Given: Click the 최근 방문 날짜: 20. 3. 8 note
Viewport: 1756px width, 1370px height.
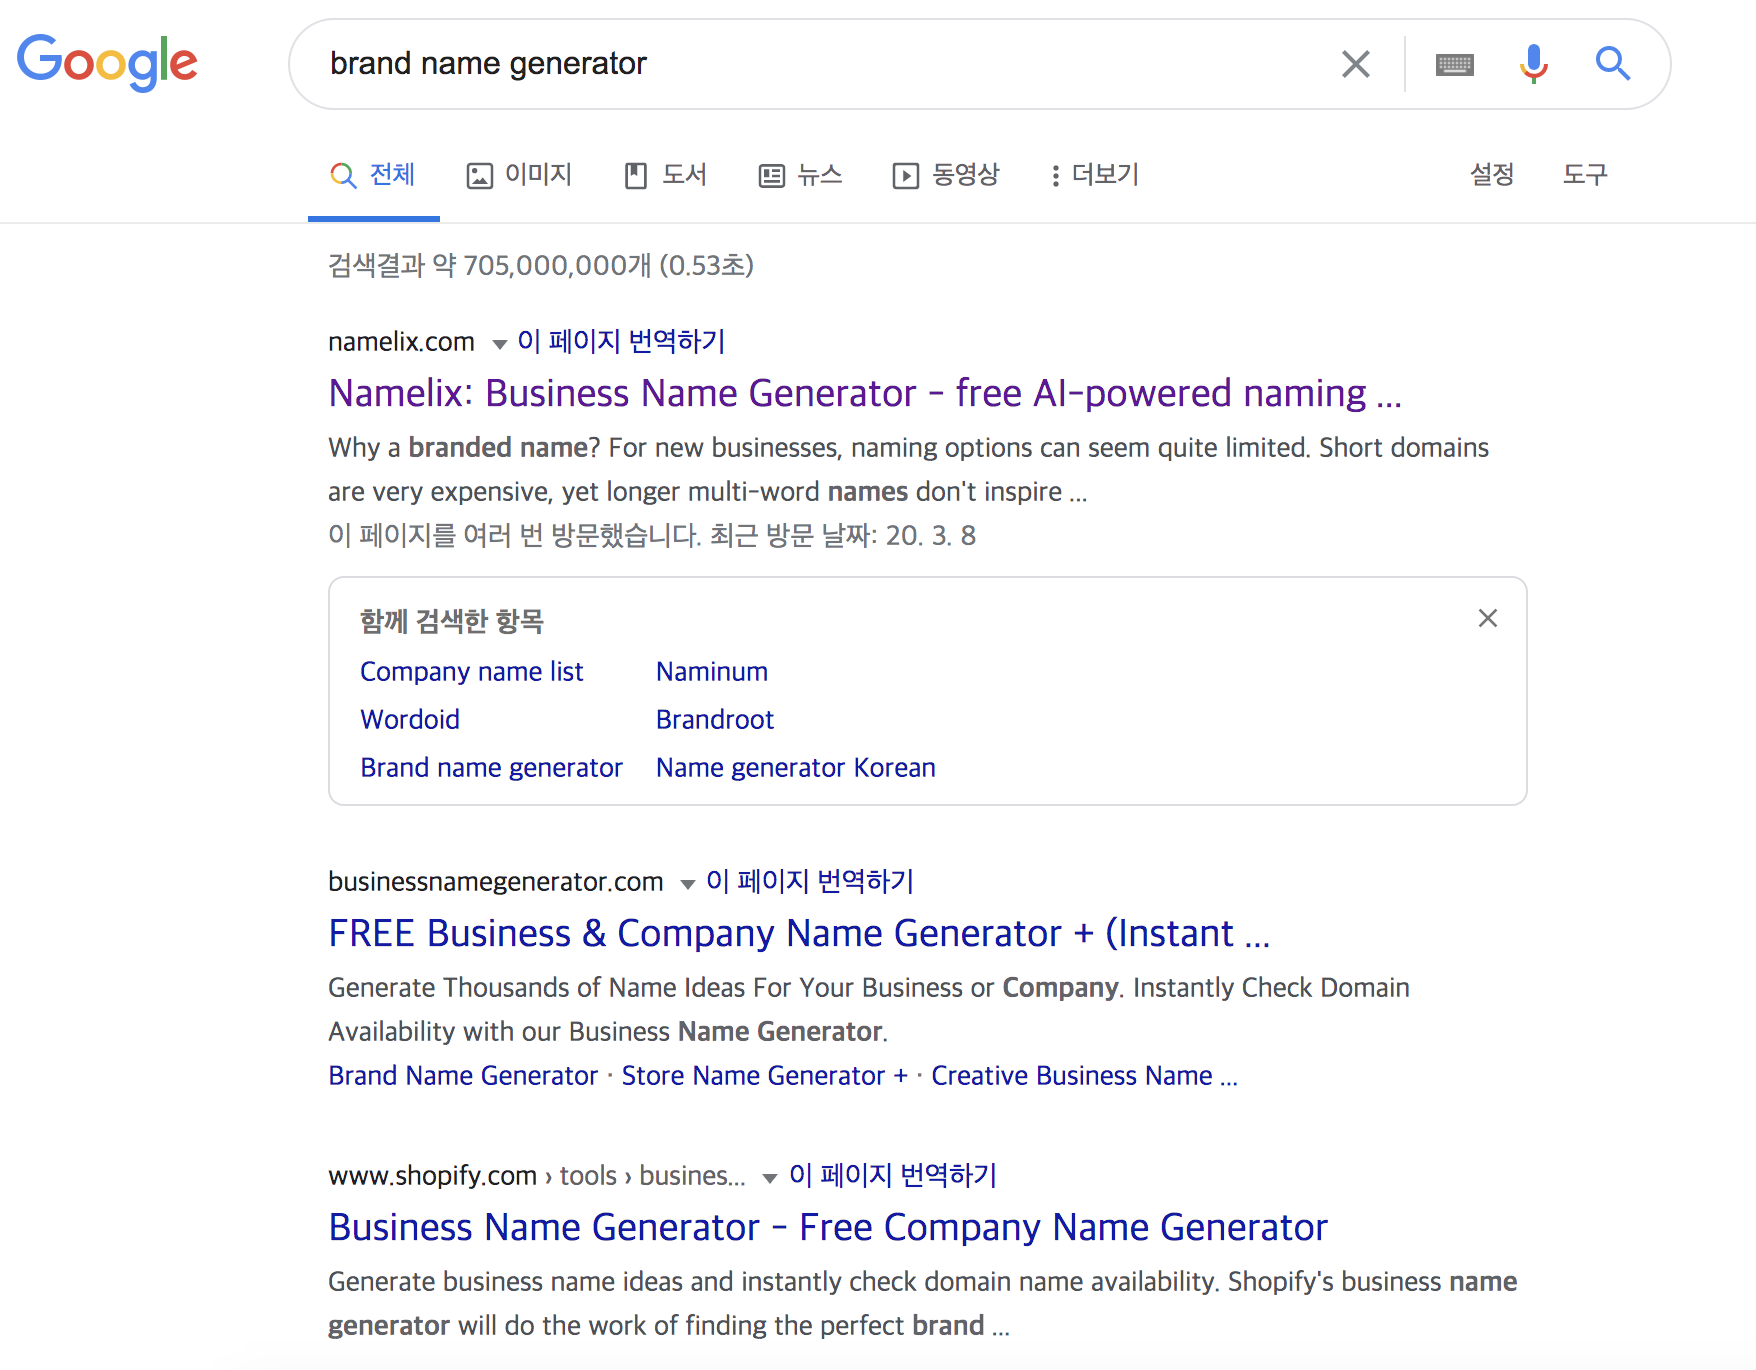Looking at the screenshot, I should 843,536.
